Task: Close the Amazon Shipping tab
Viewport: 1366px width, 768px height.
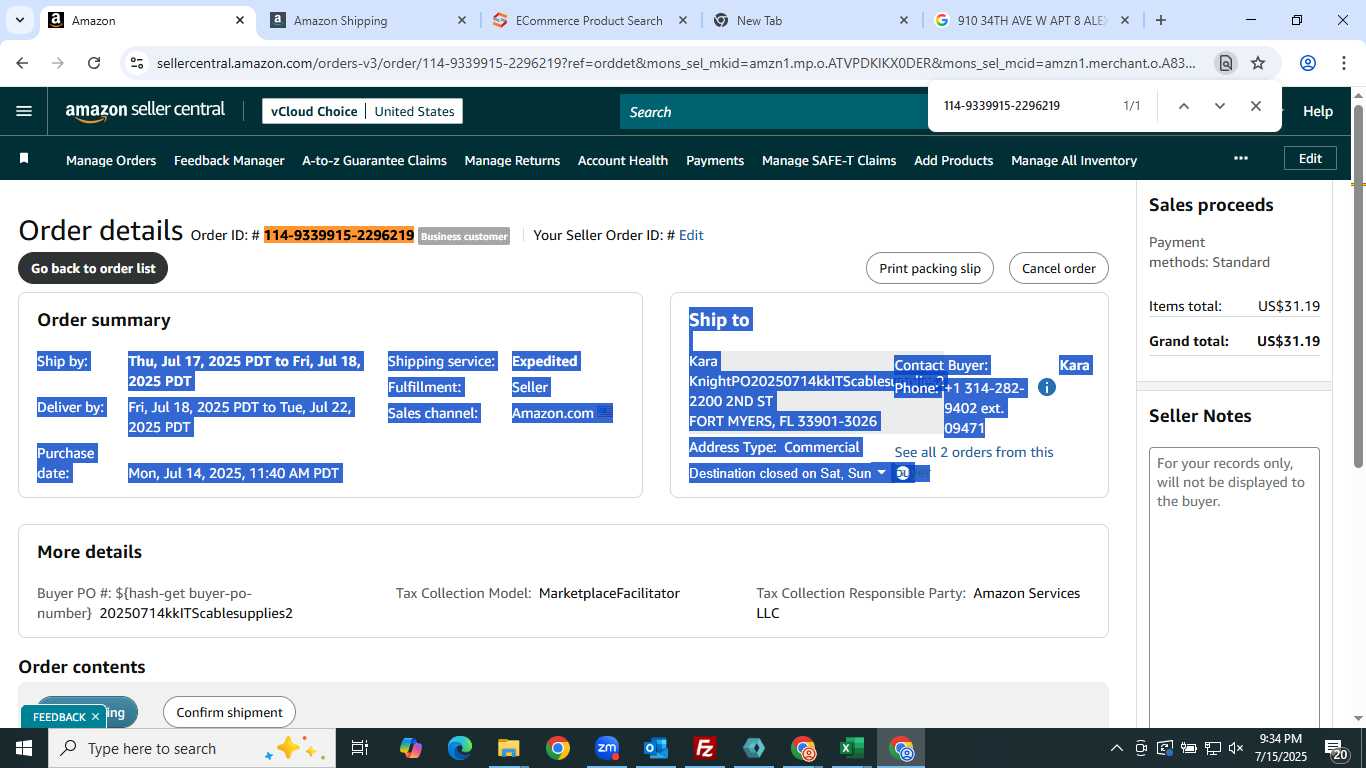Action: [461, 20]
